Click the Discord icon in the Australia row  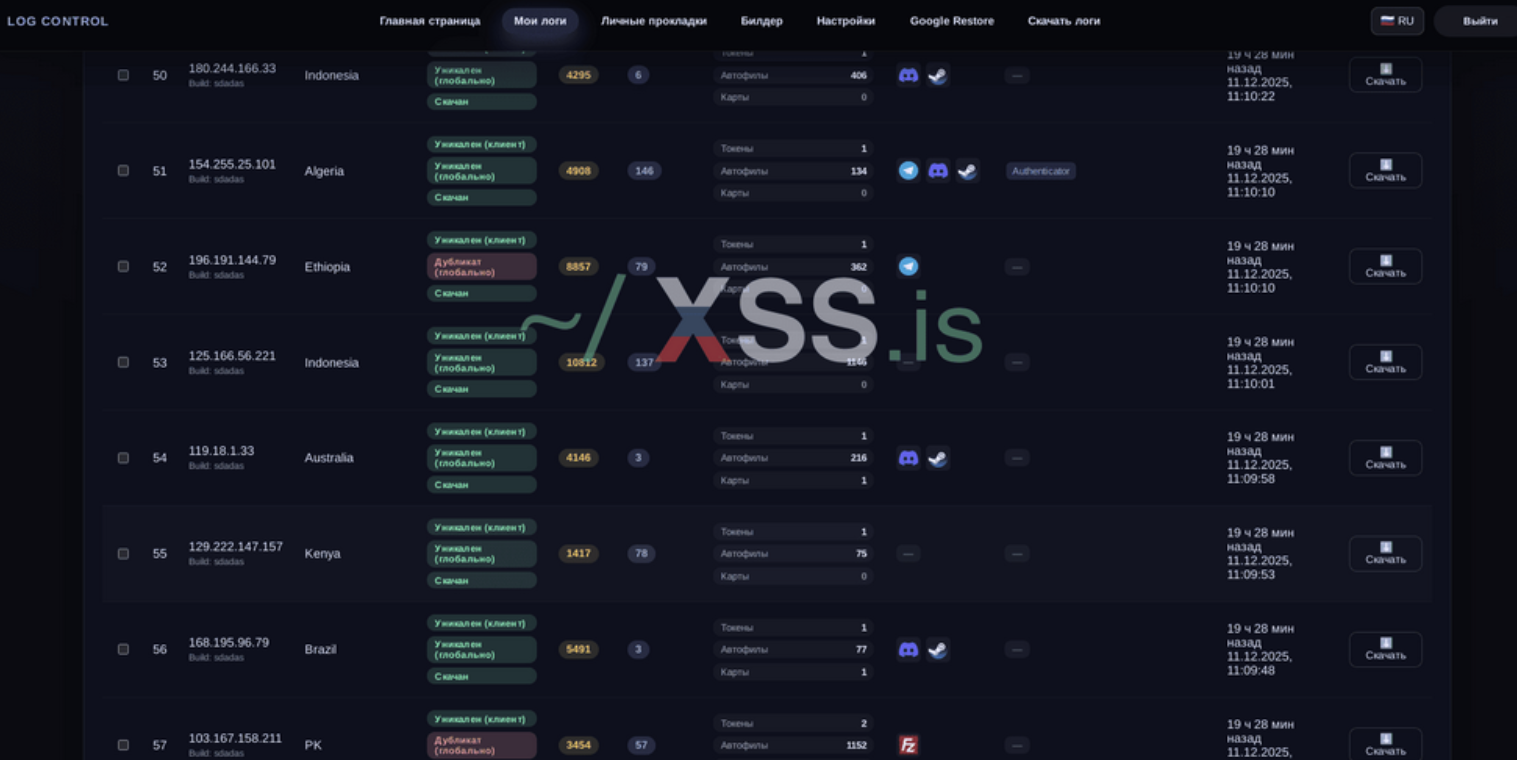908,458
